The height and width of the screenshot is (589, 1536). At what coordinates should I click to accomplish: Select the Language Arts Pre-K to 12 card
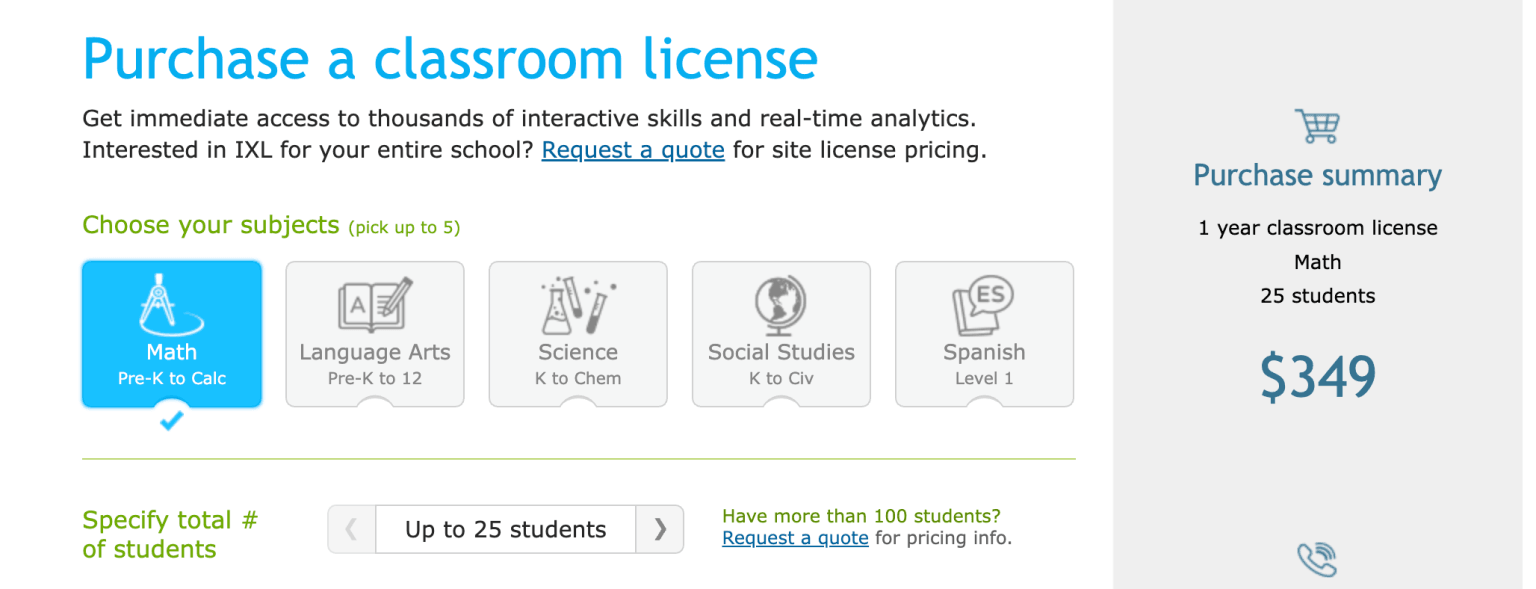(374, 334)
